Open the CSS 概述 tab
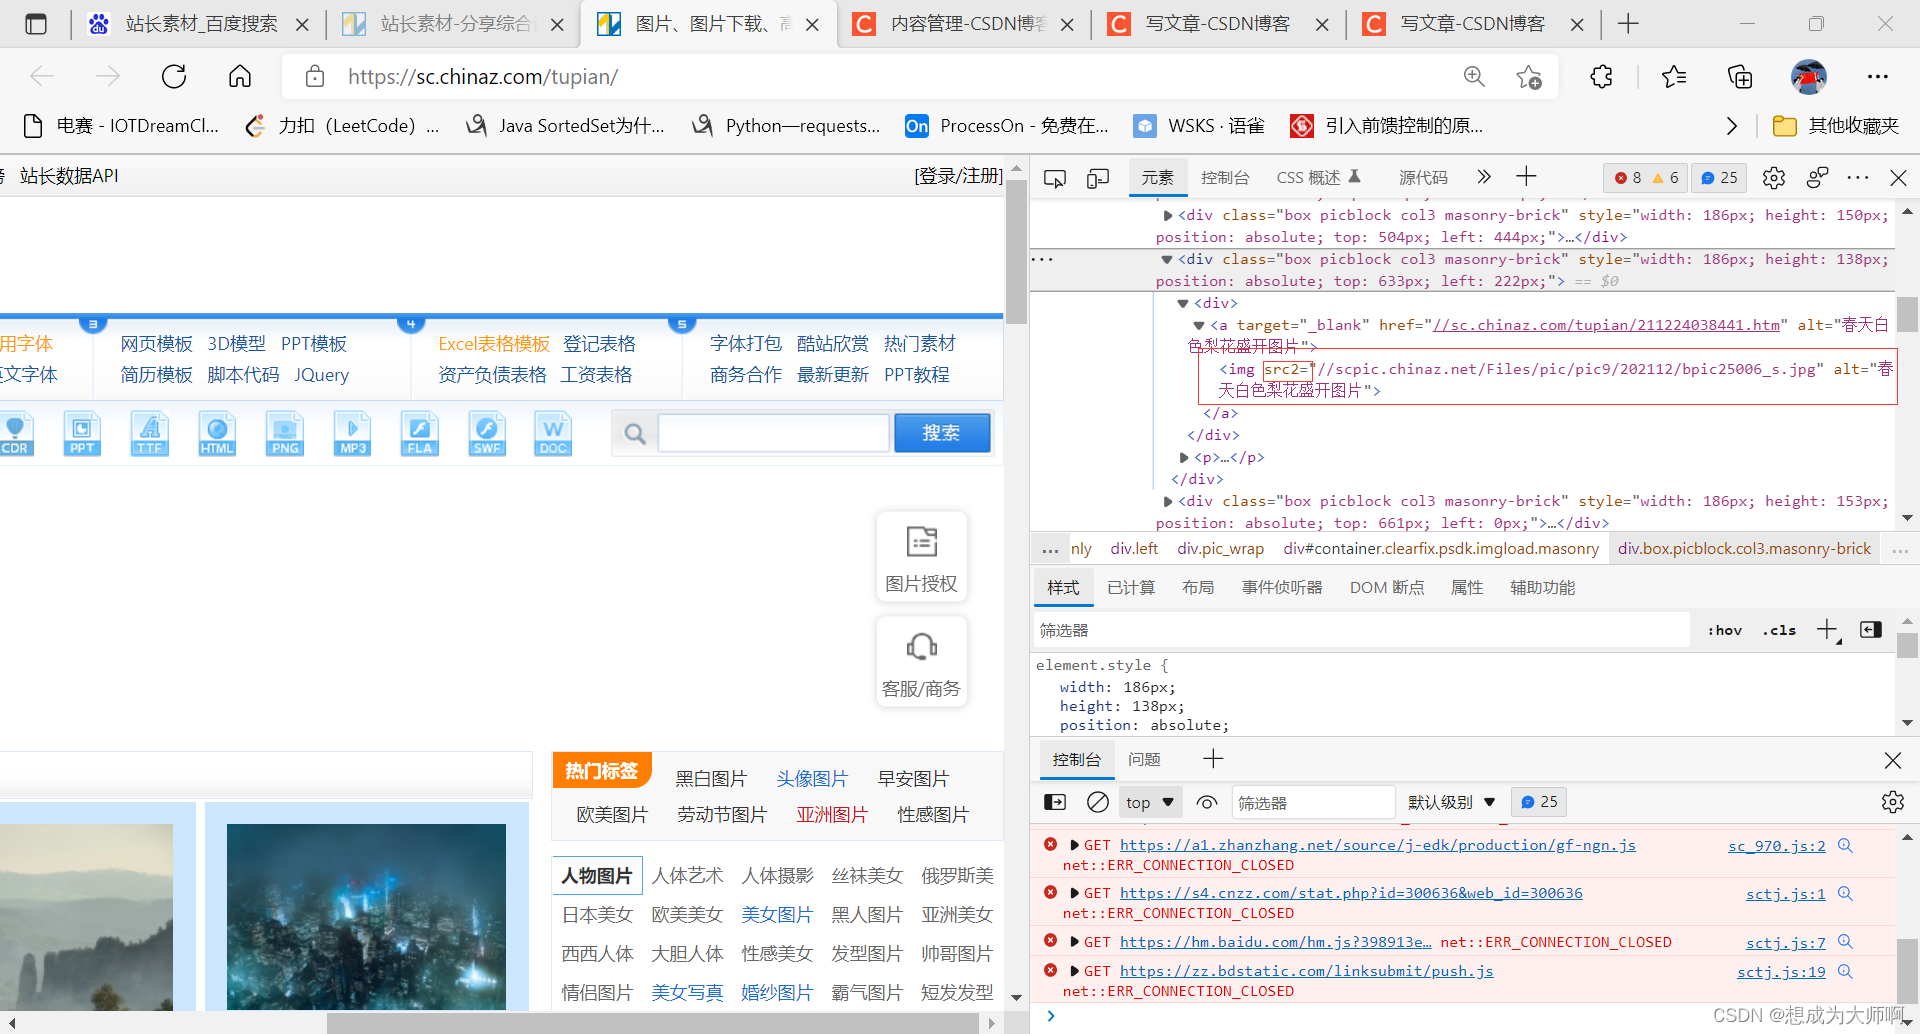This screenshot has width=1920, height=1034. pyautogui.click(x=1318, y=178)
